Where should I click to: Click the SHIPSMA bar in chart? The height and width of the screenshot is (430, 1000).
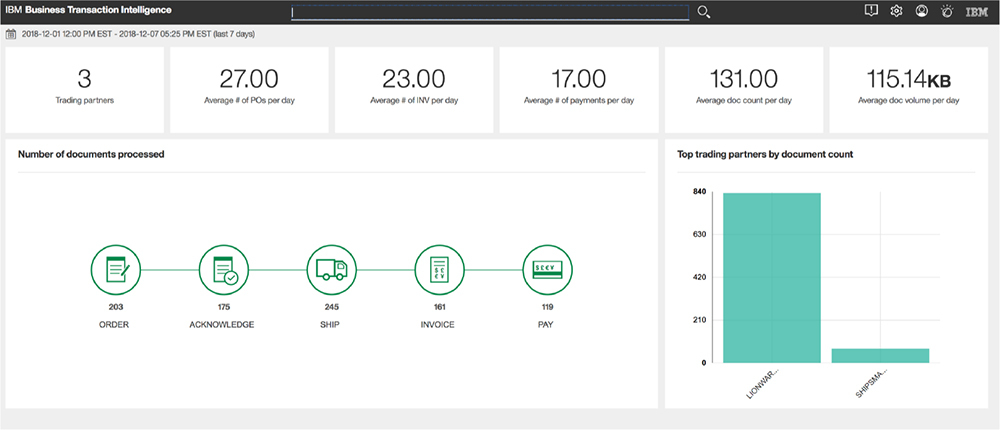coord(880,356)
